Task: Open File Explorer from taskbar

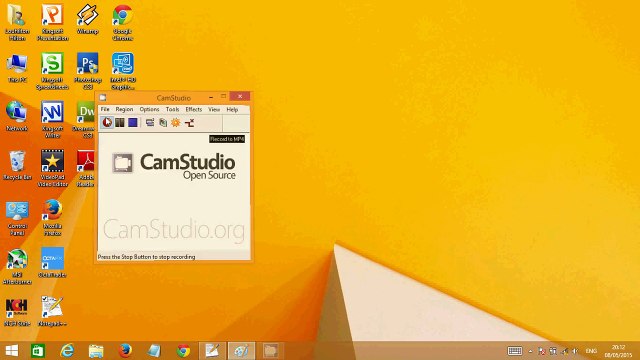Action: [x=96, y=351]
